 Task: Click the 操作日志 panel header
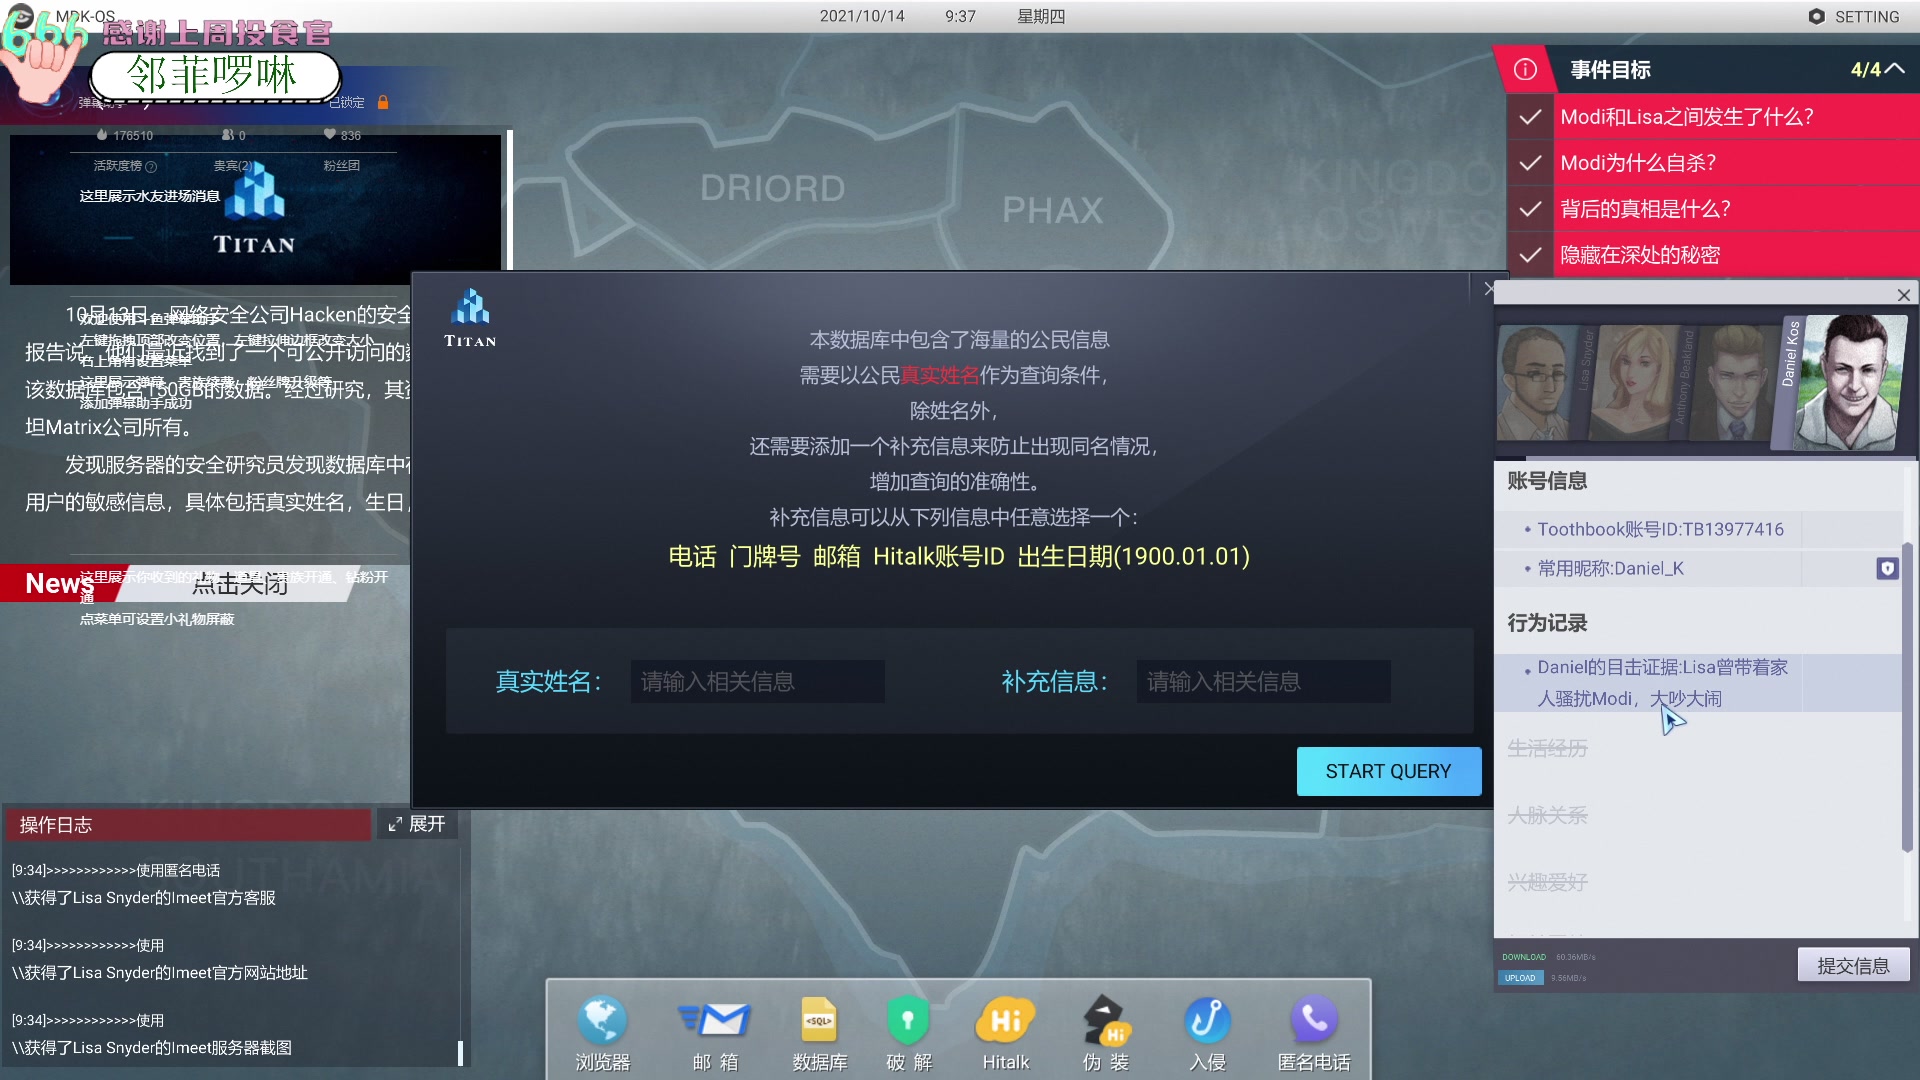coord(187,824)
